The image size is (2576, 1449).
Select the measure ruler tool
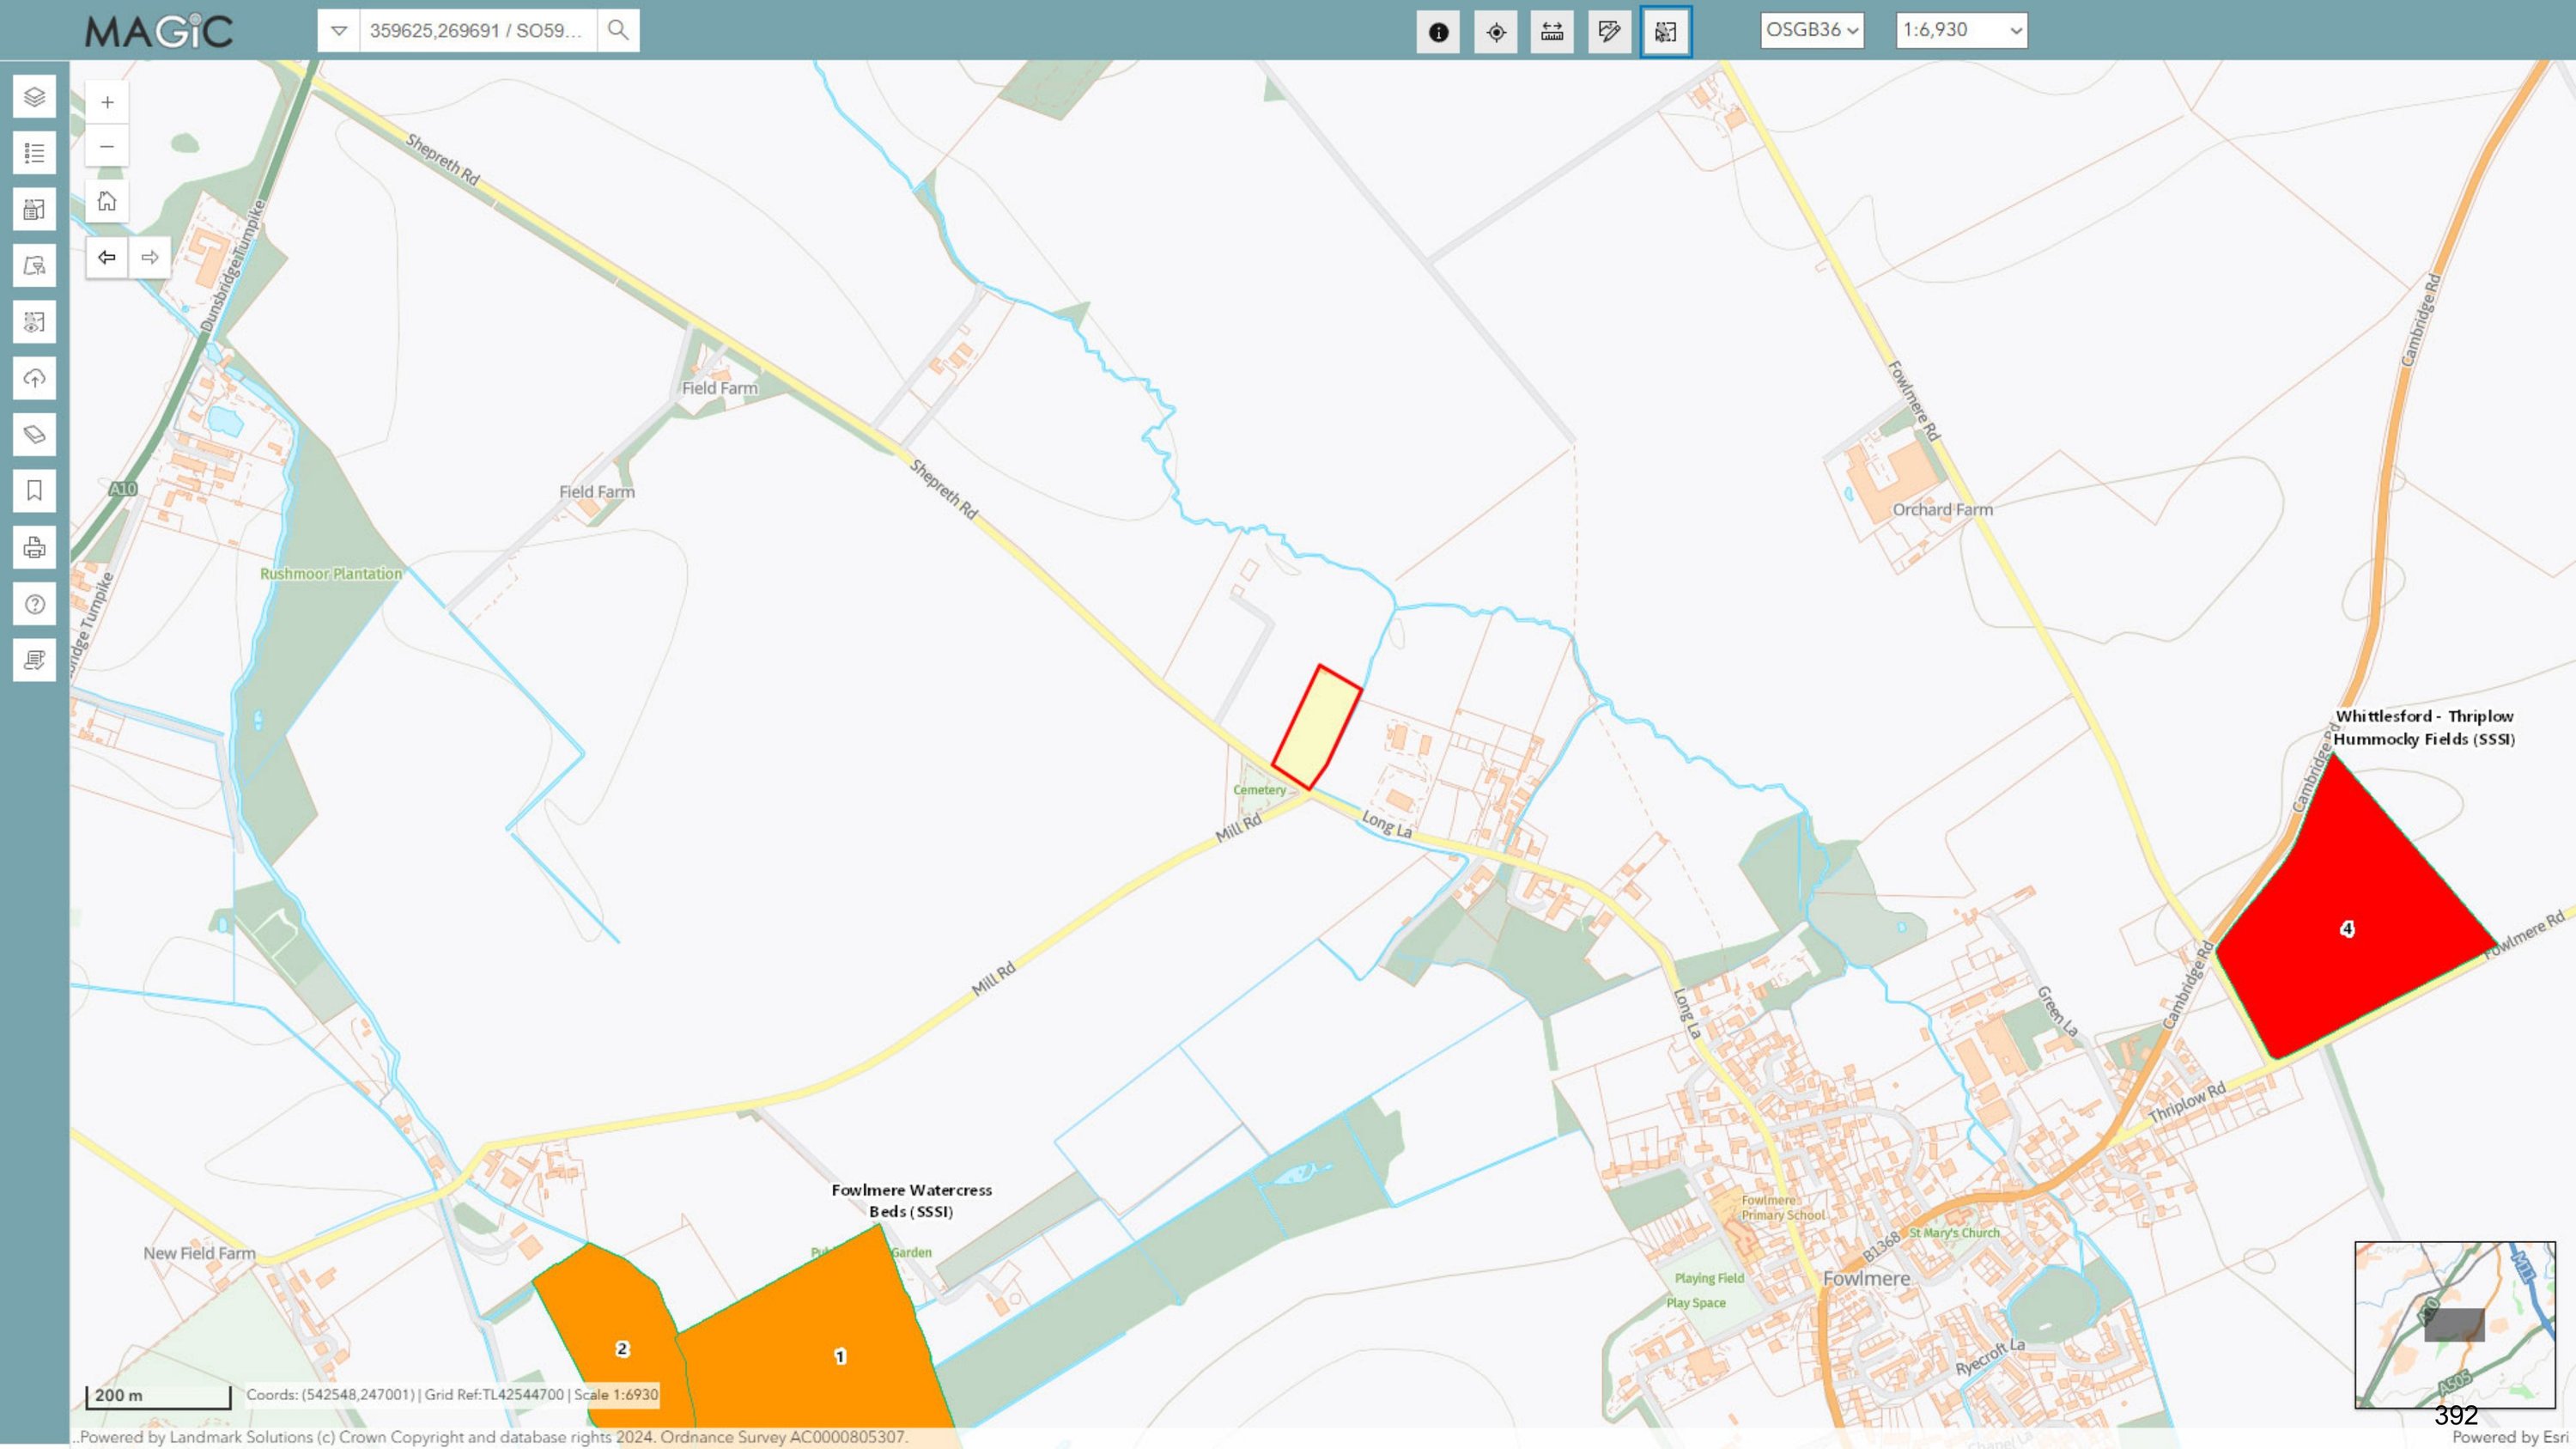(1552, 32)
